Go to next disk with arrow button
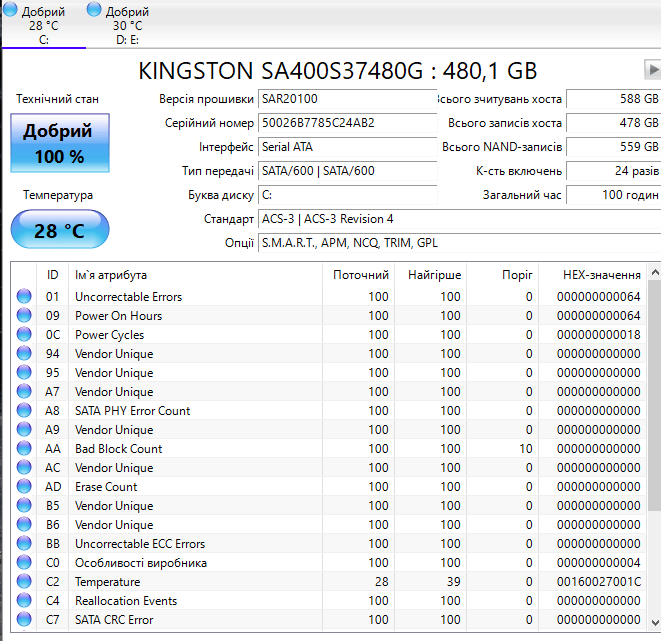 [x=653, y=70]
